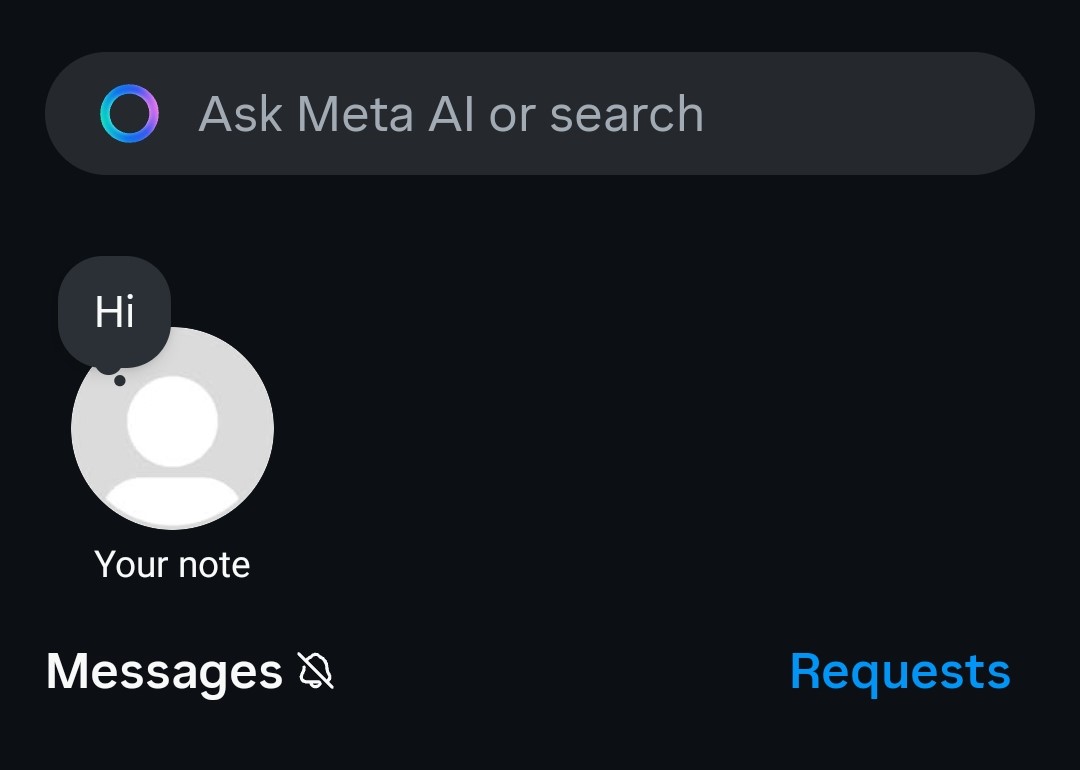This screenshot has height=770, width=1080.
Task: Tap the small thought bubble tail dot
Action: coord(119,380)
